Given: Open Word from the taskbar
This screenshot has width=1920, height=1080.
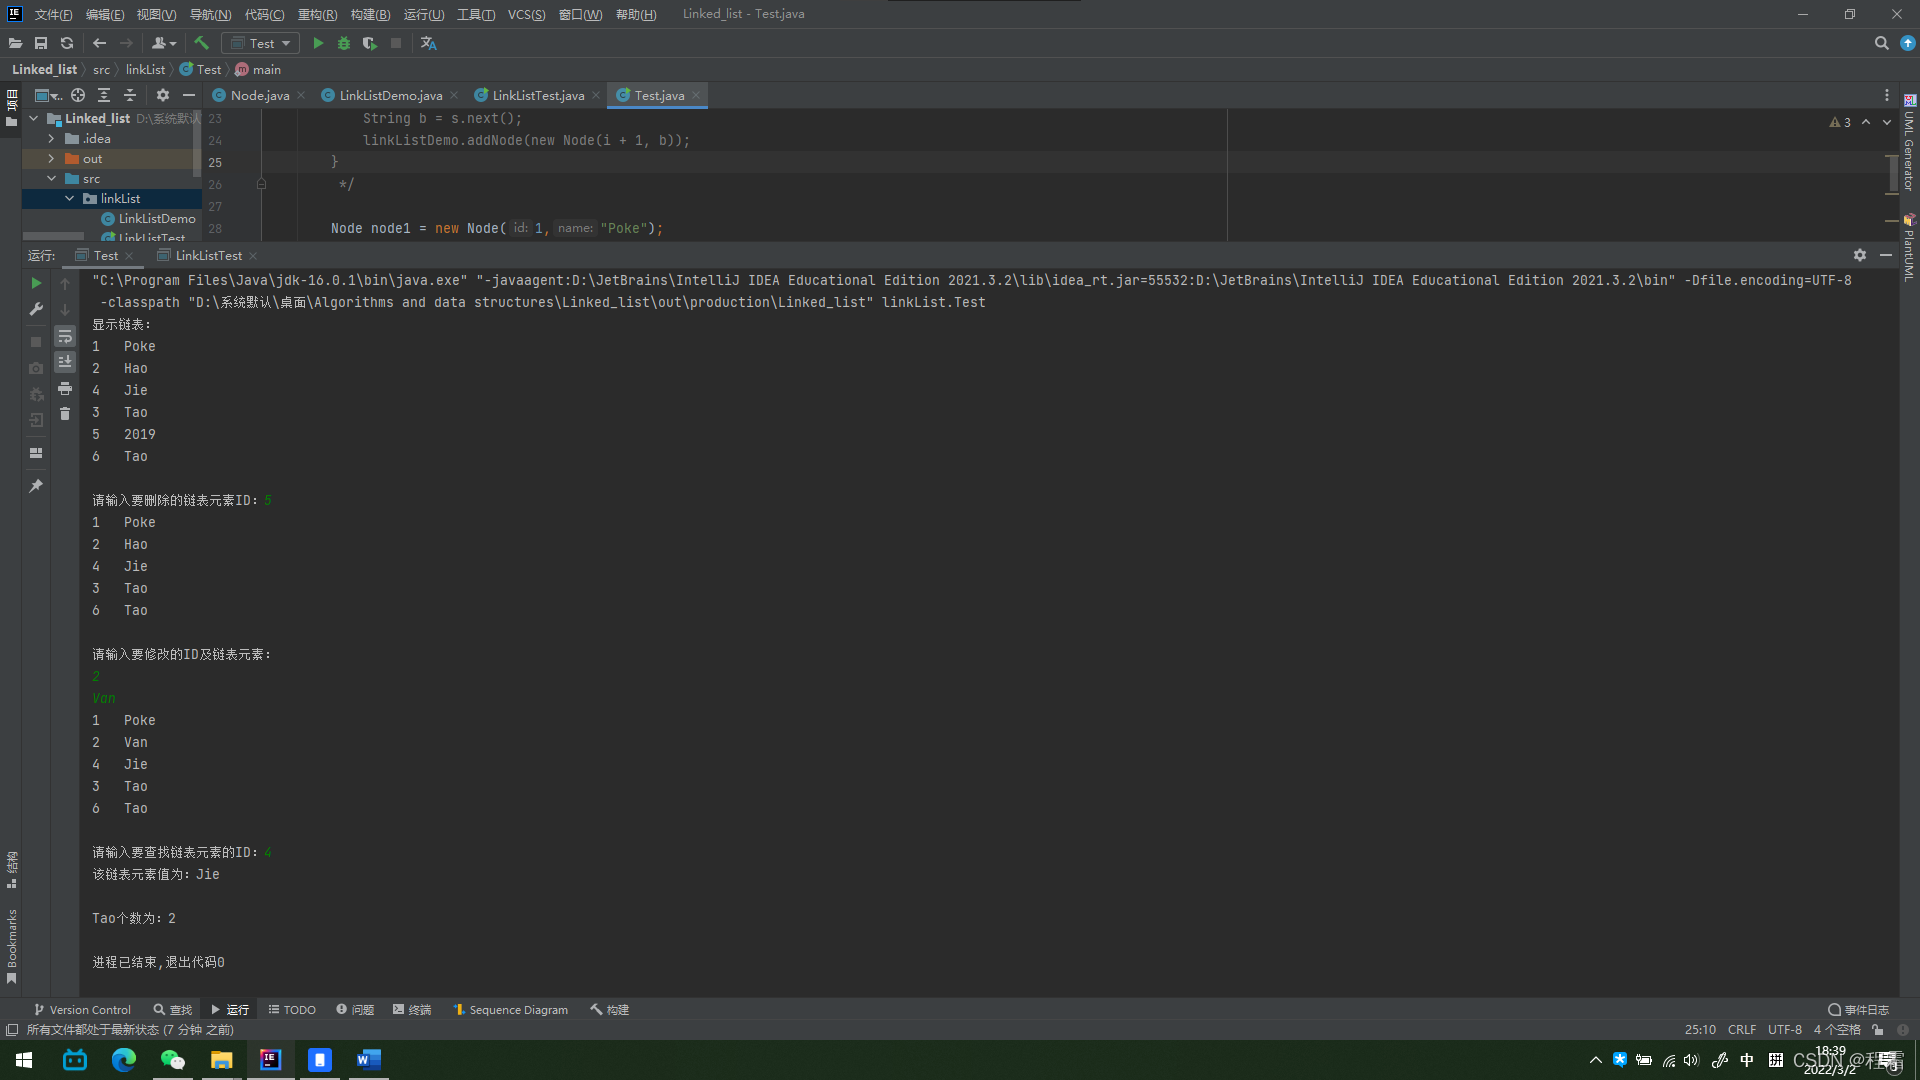Looking at the screenshot, I should coord(368,1060).
